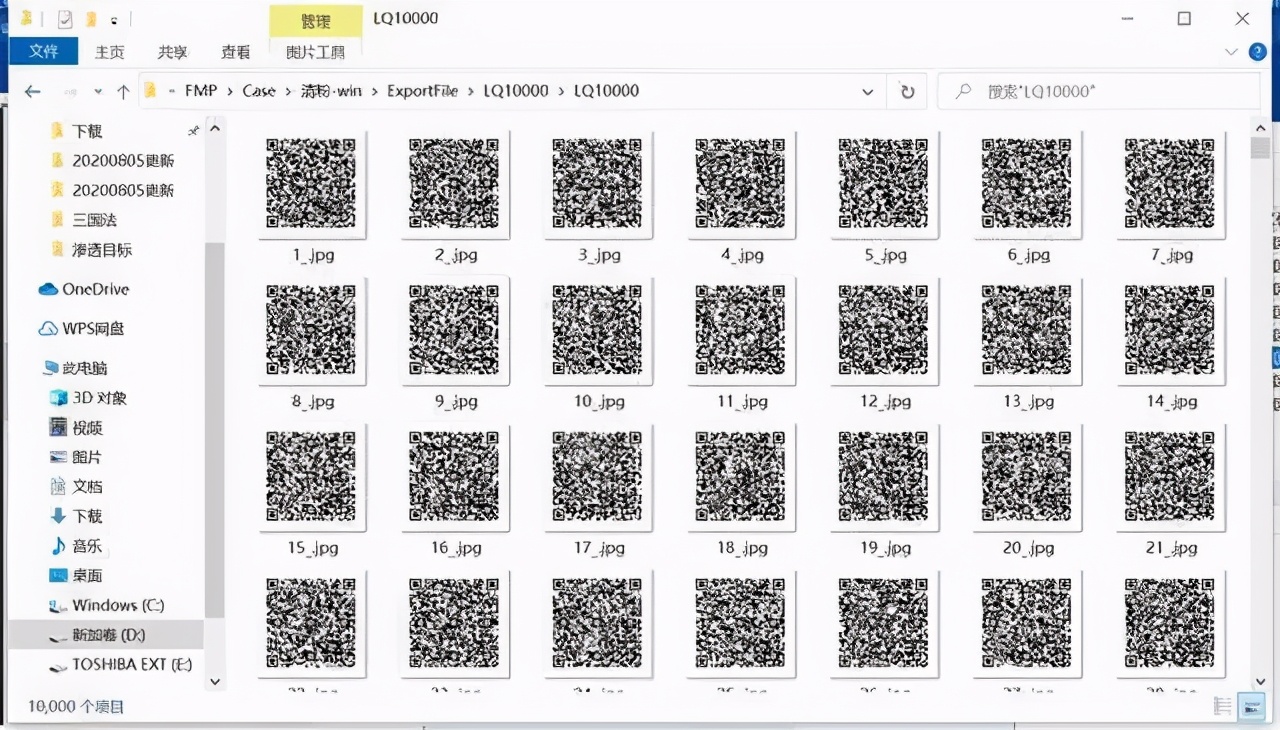Click the new folder icon in Quick Access toolbar

click(x=92, y=18)
